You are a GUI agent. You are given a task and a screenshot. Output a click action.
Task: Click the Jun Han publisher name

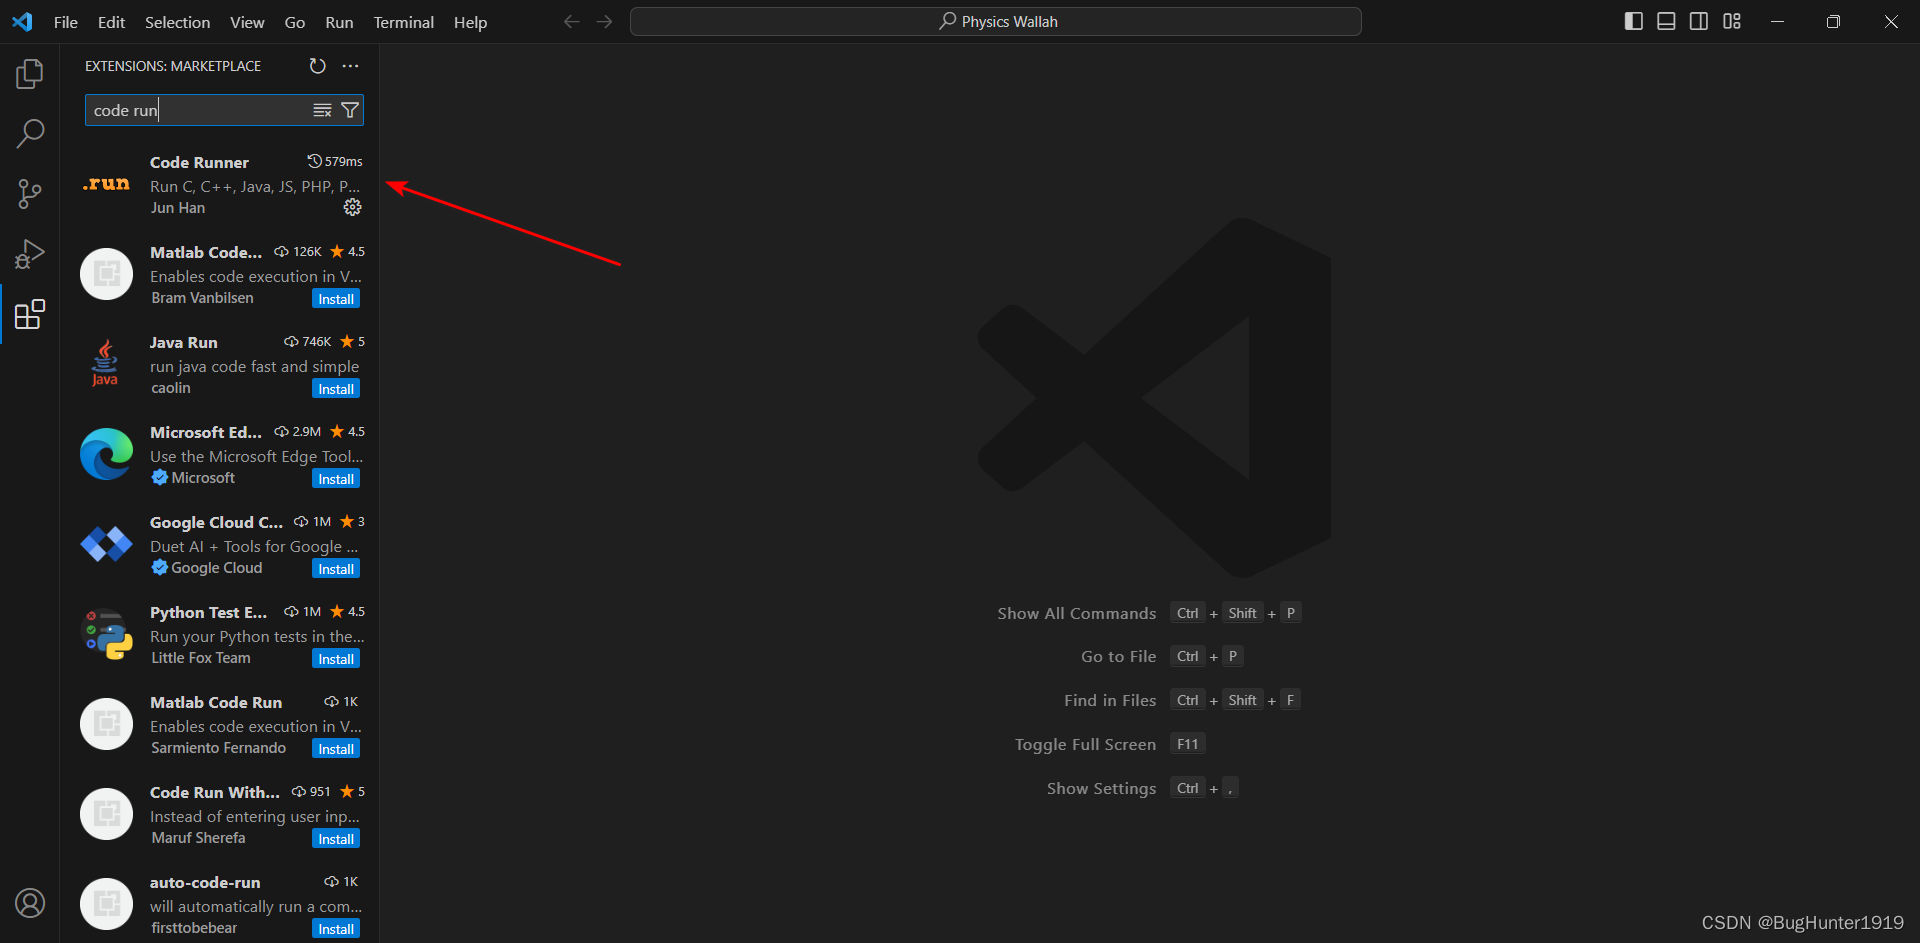pyautogui.click(x=178, y=208)
